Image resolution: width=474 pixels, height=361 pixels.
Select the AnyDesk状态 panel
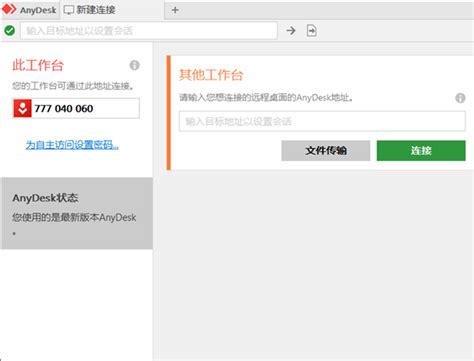click(x=77, y=213)
